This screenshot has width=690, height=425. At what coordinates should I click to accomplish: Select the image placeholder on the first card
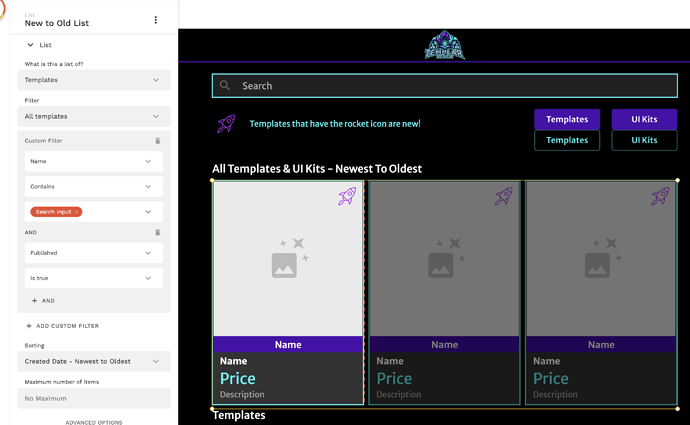pos(288,259)
